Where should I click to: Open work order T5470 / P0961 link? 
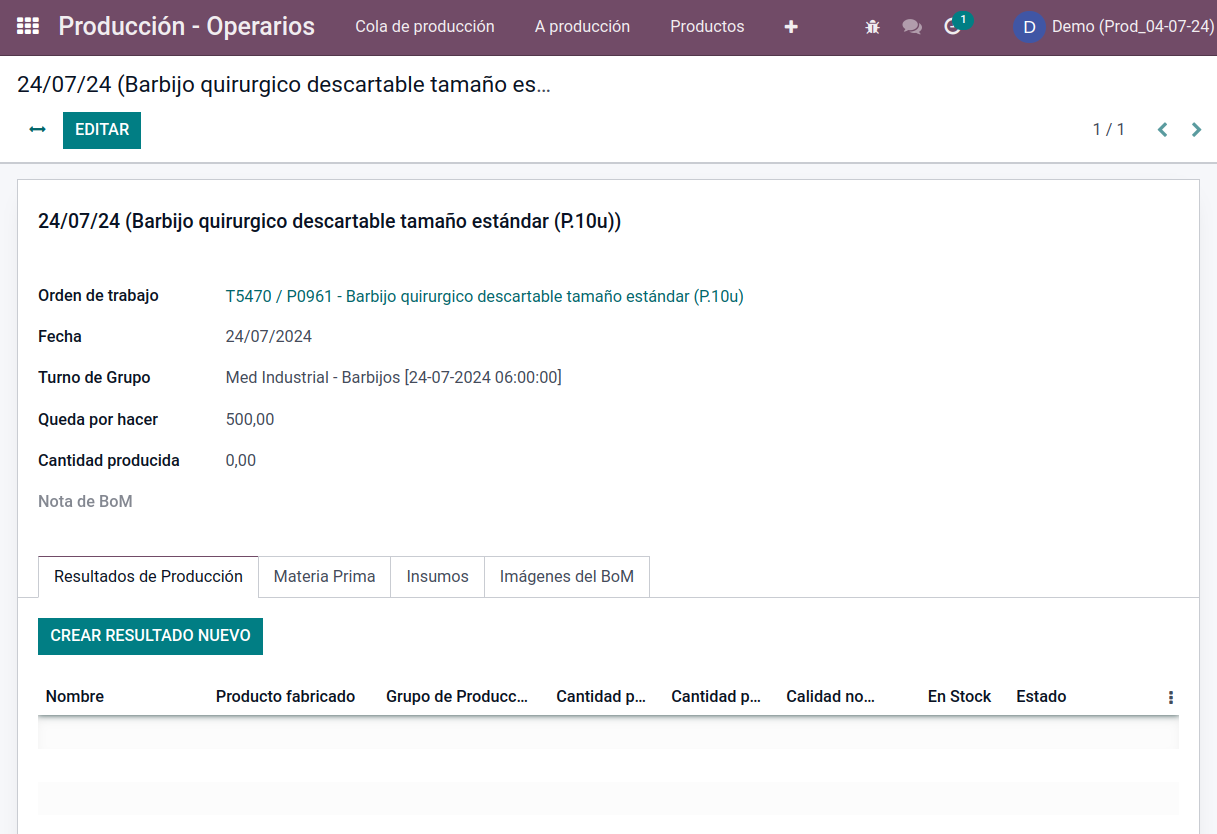coord(484,296)
